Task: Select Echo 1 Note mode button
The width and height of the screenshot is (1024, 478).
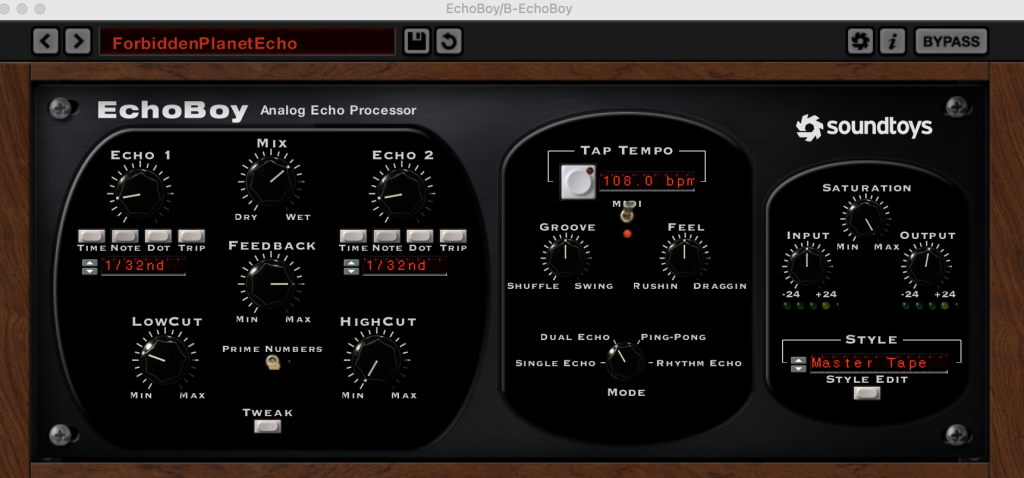Action: click(x=125, y=235)
